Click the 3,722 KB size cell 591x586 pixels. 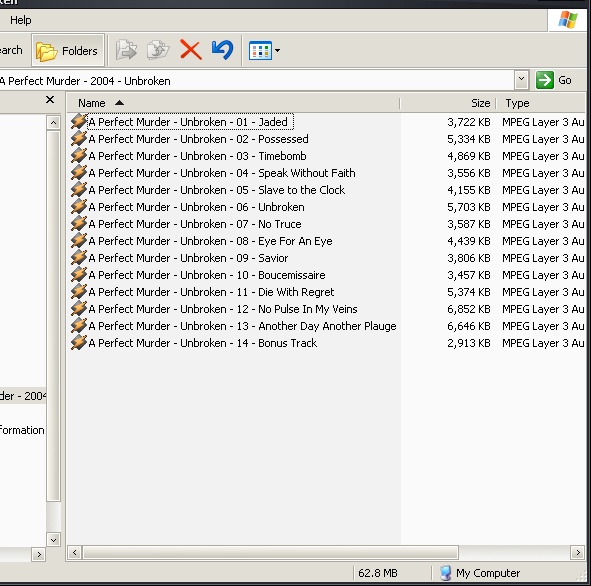(x=469, y=122)
